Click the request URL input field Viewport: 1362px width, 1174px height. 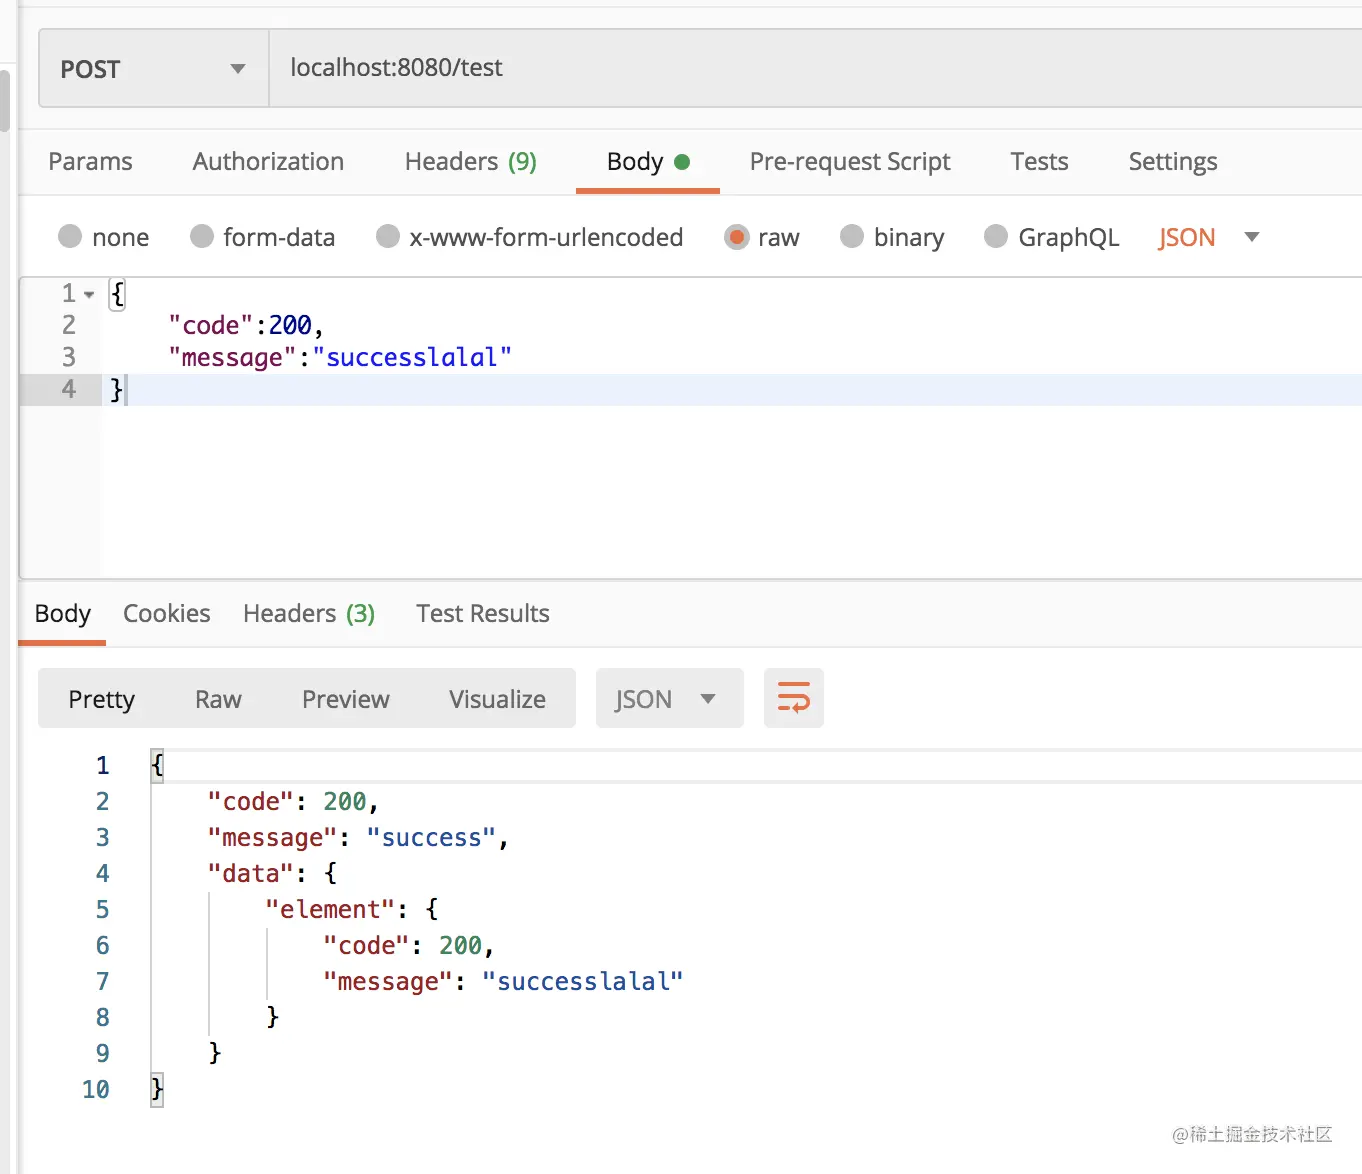(800, 68)
